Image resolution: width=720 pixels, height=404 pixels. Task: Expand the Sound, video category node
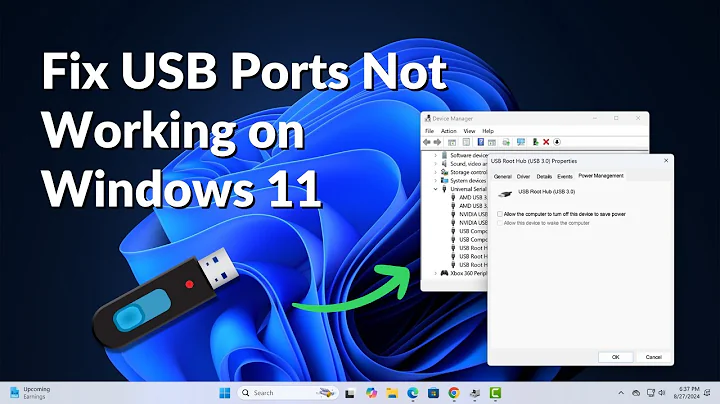tap(435, 163)
